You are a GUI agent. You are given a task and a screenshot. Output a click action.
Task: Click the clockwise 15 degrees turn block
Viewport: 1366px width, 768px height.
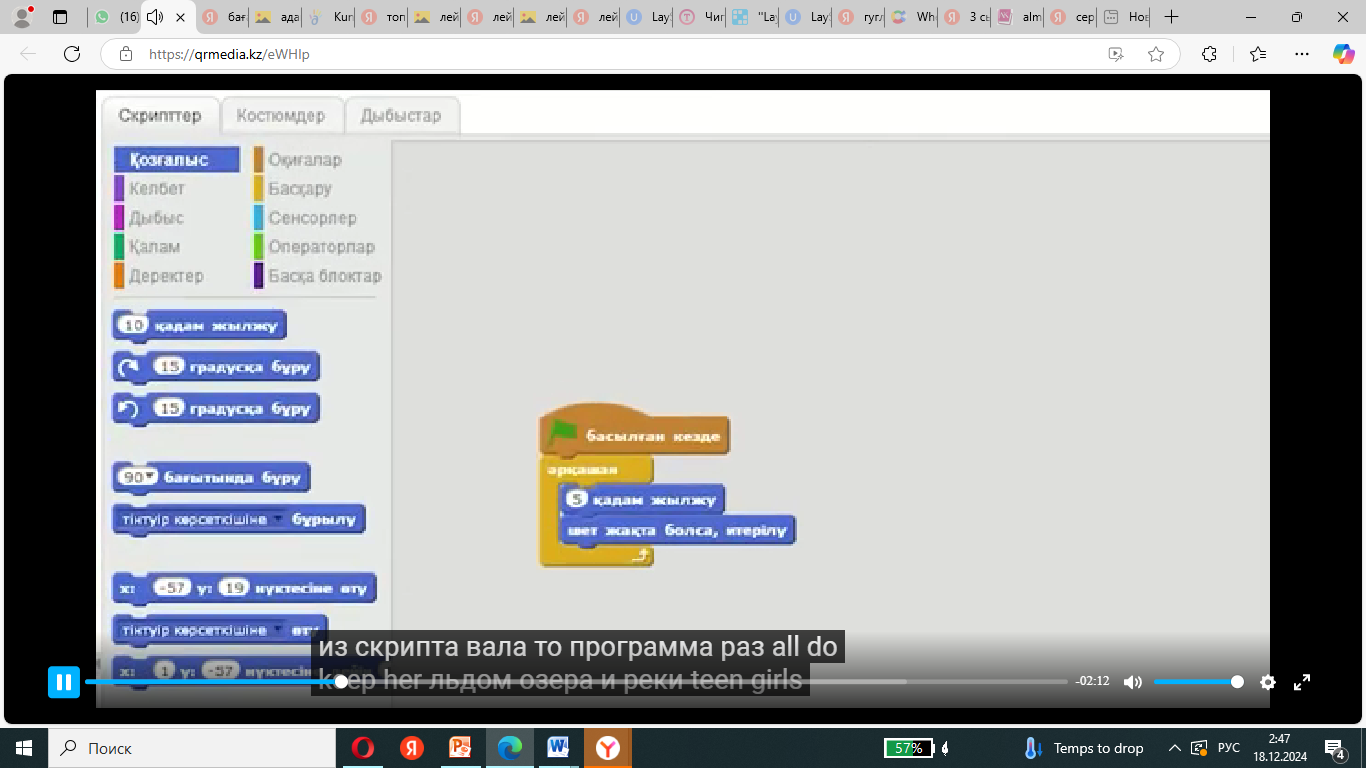pyautogui.click(x=216, y=367)
